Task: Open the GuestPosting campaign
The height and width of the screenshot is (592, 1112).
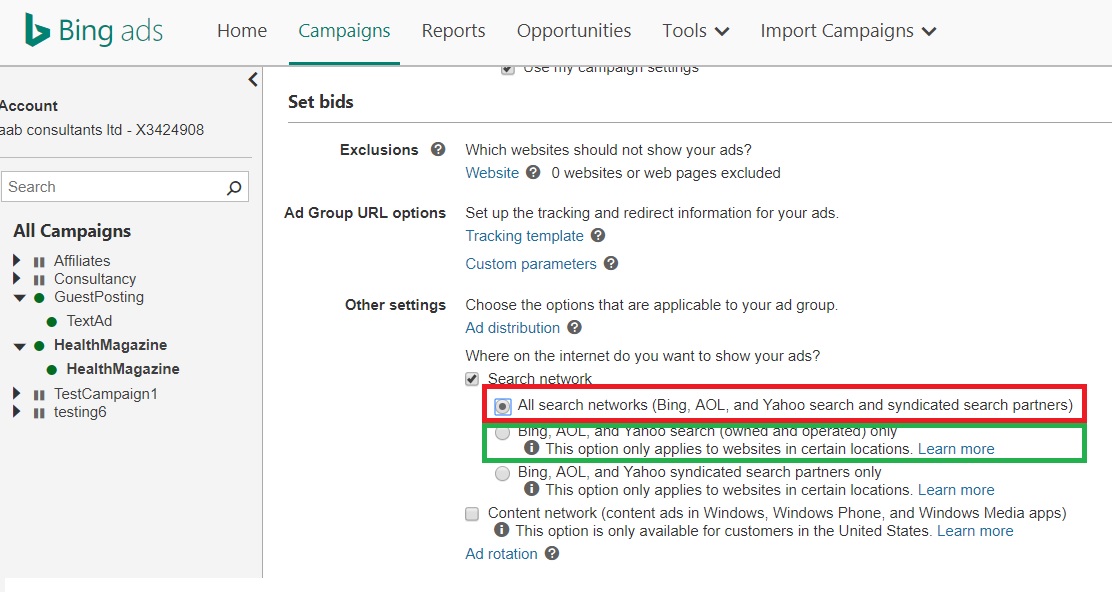Action: pos(99,297)
